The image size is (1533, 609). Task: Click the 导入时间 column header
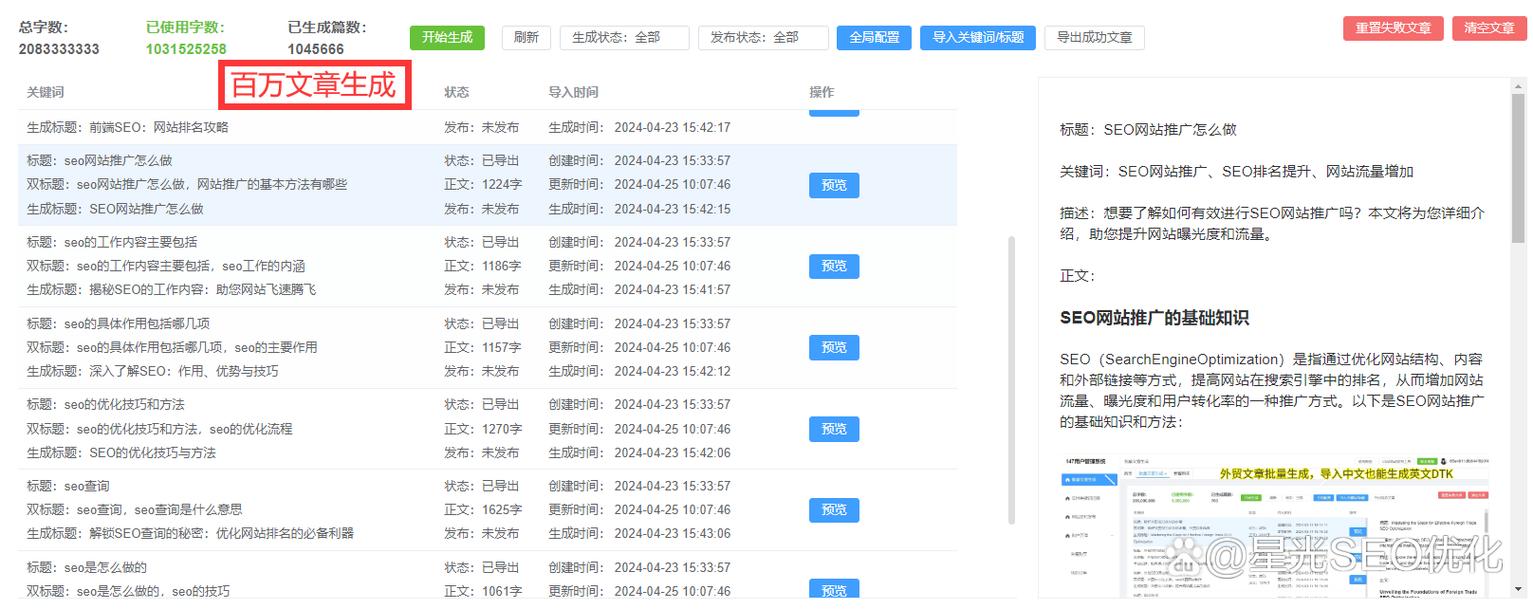click(x=573, y=92)
